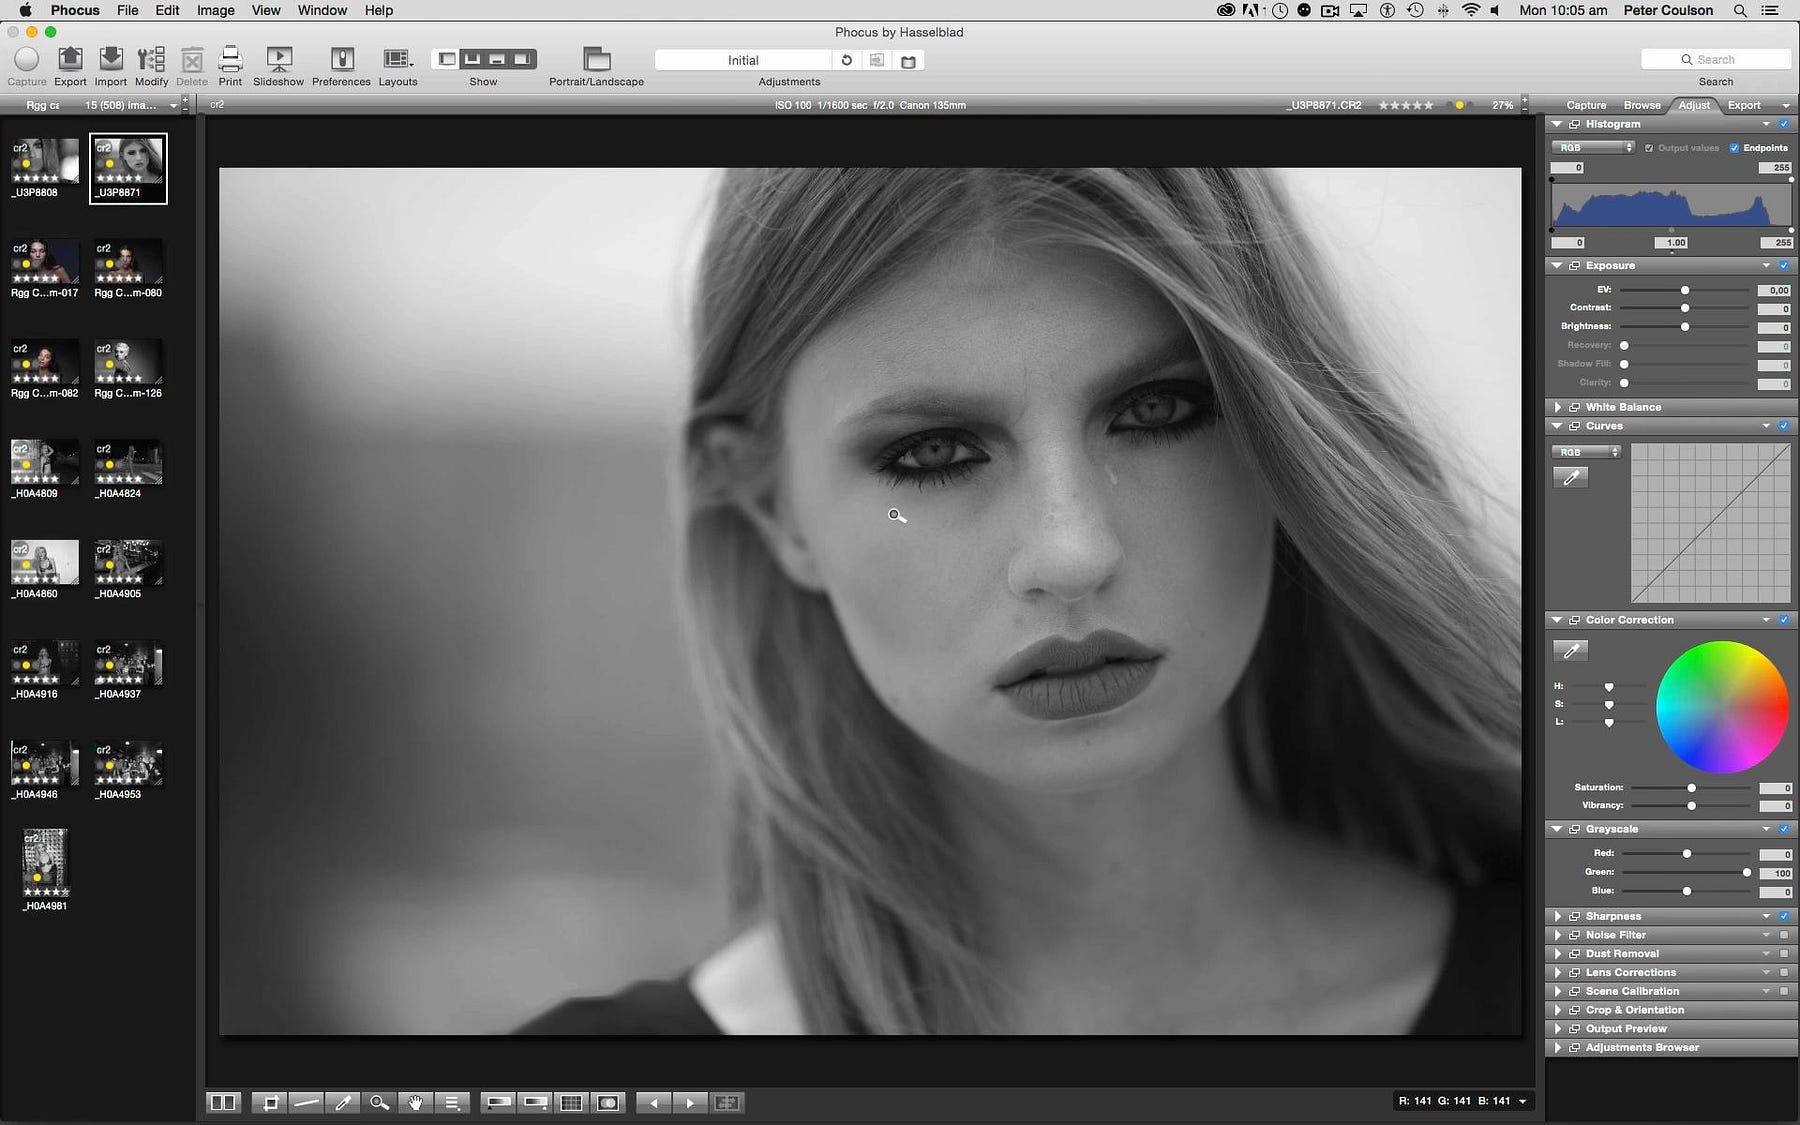
Task: Click the Search input field
Action: [1716, 60]
